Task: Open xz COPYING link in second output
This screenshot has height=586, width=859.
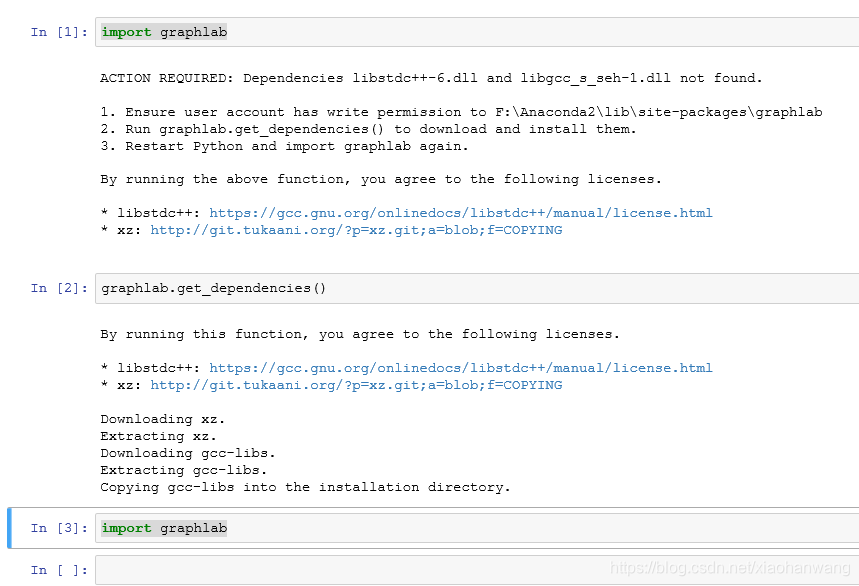Action: (x=356, y=385)
